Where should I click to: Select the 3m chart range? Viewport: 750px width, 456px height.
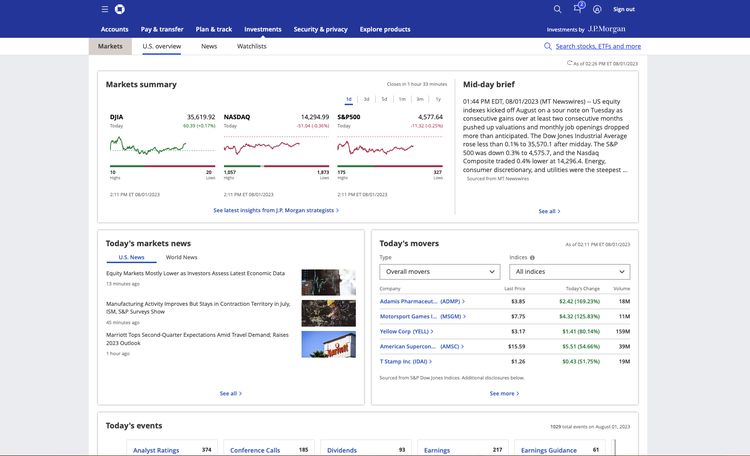tap(420, 99)
